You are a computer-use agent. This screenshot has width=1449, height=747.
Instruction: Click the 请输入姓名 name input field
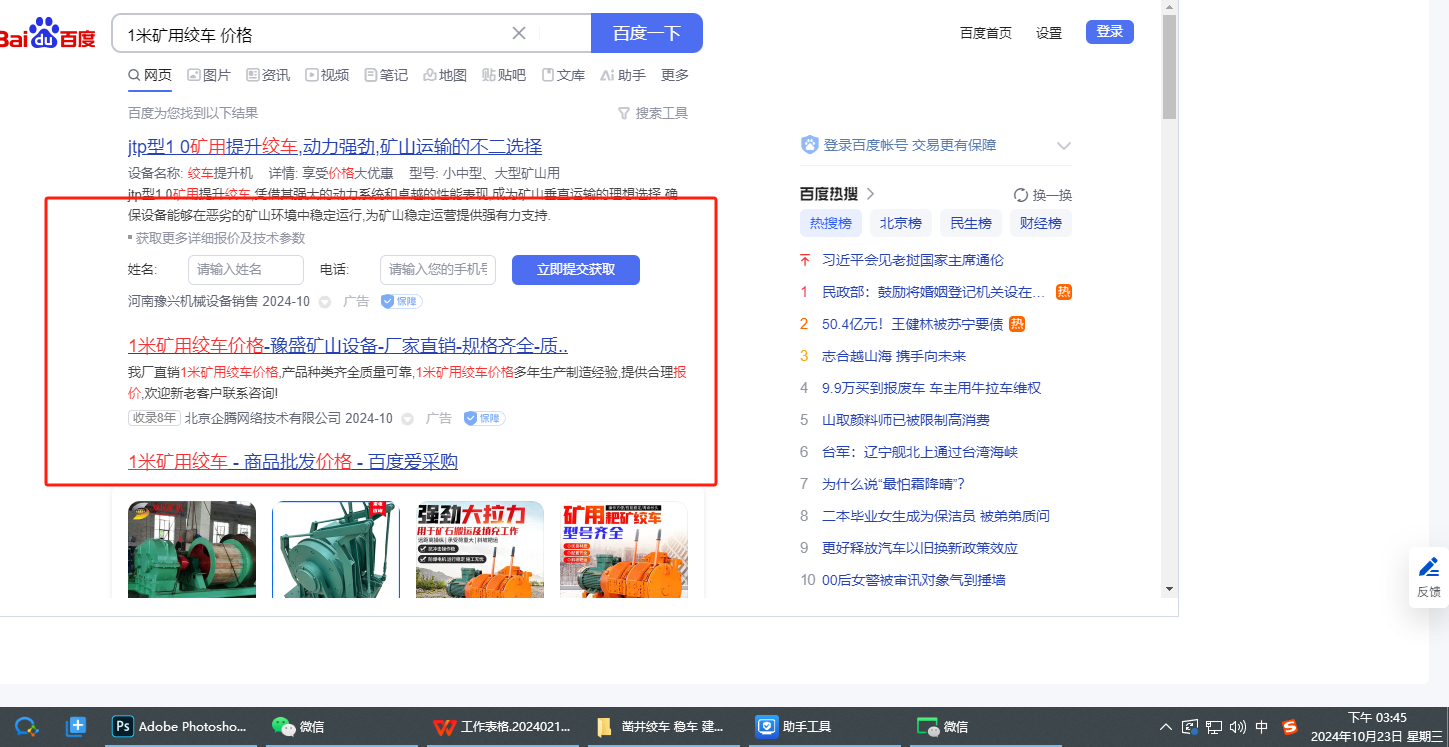pyautogui.click(x=245, y=270)
